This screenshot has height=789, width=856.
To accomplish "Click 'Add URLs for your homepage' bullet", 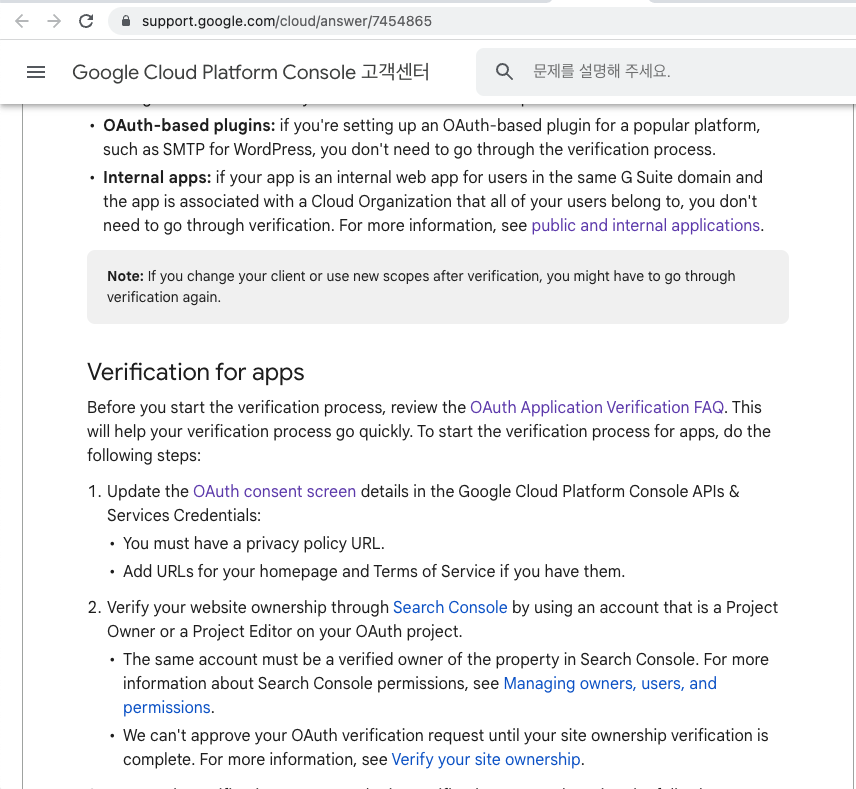I will (x=374, y=571).
